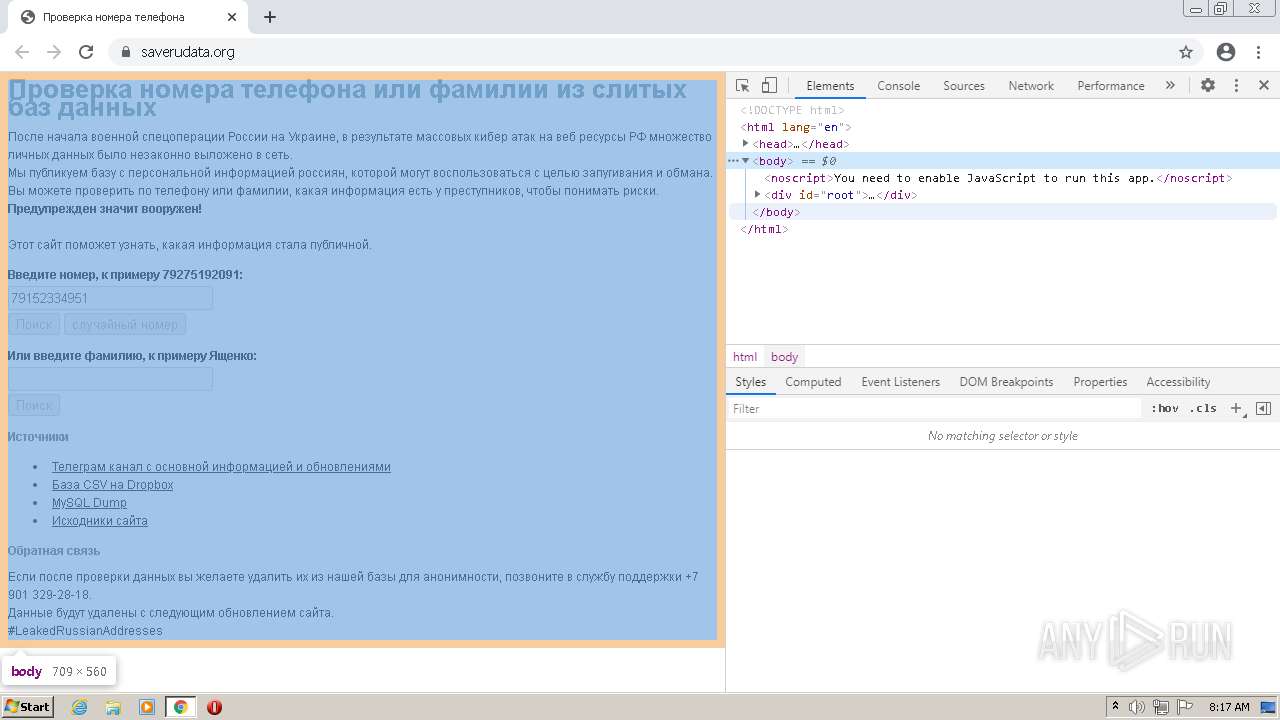Open DevTools settings gear

tap(1208, 86)
